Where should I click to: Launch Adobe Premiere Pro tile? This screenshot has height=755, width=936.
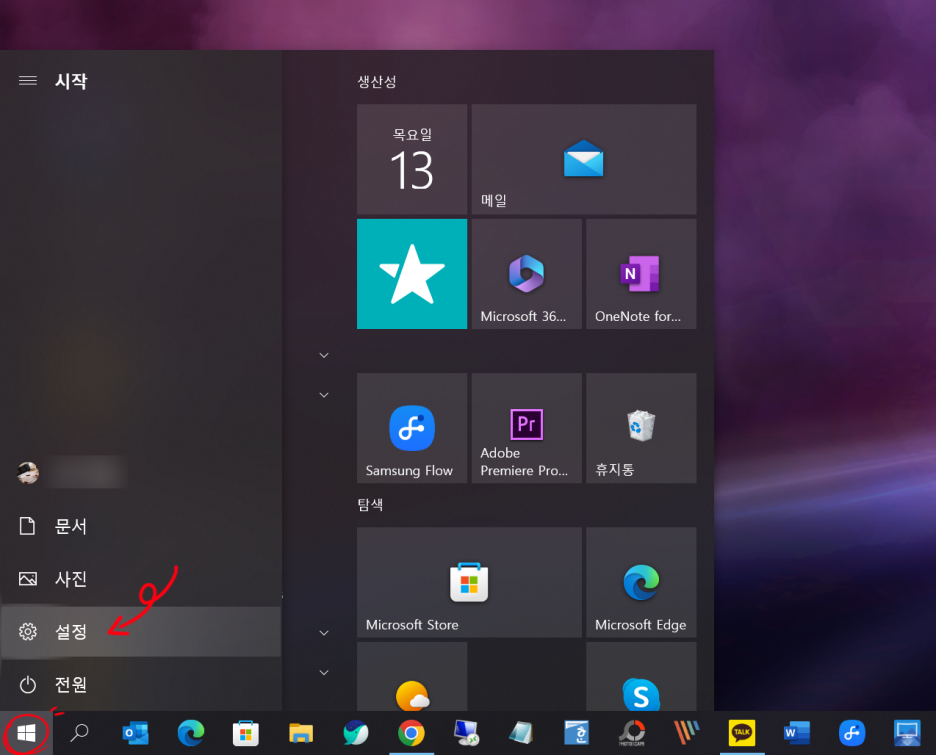click(x=526, y=428)
